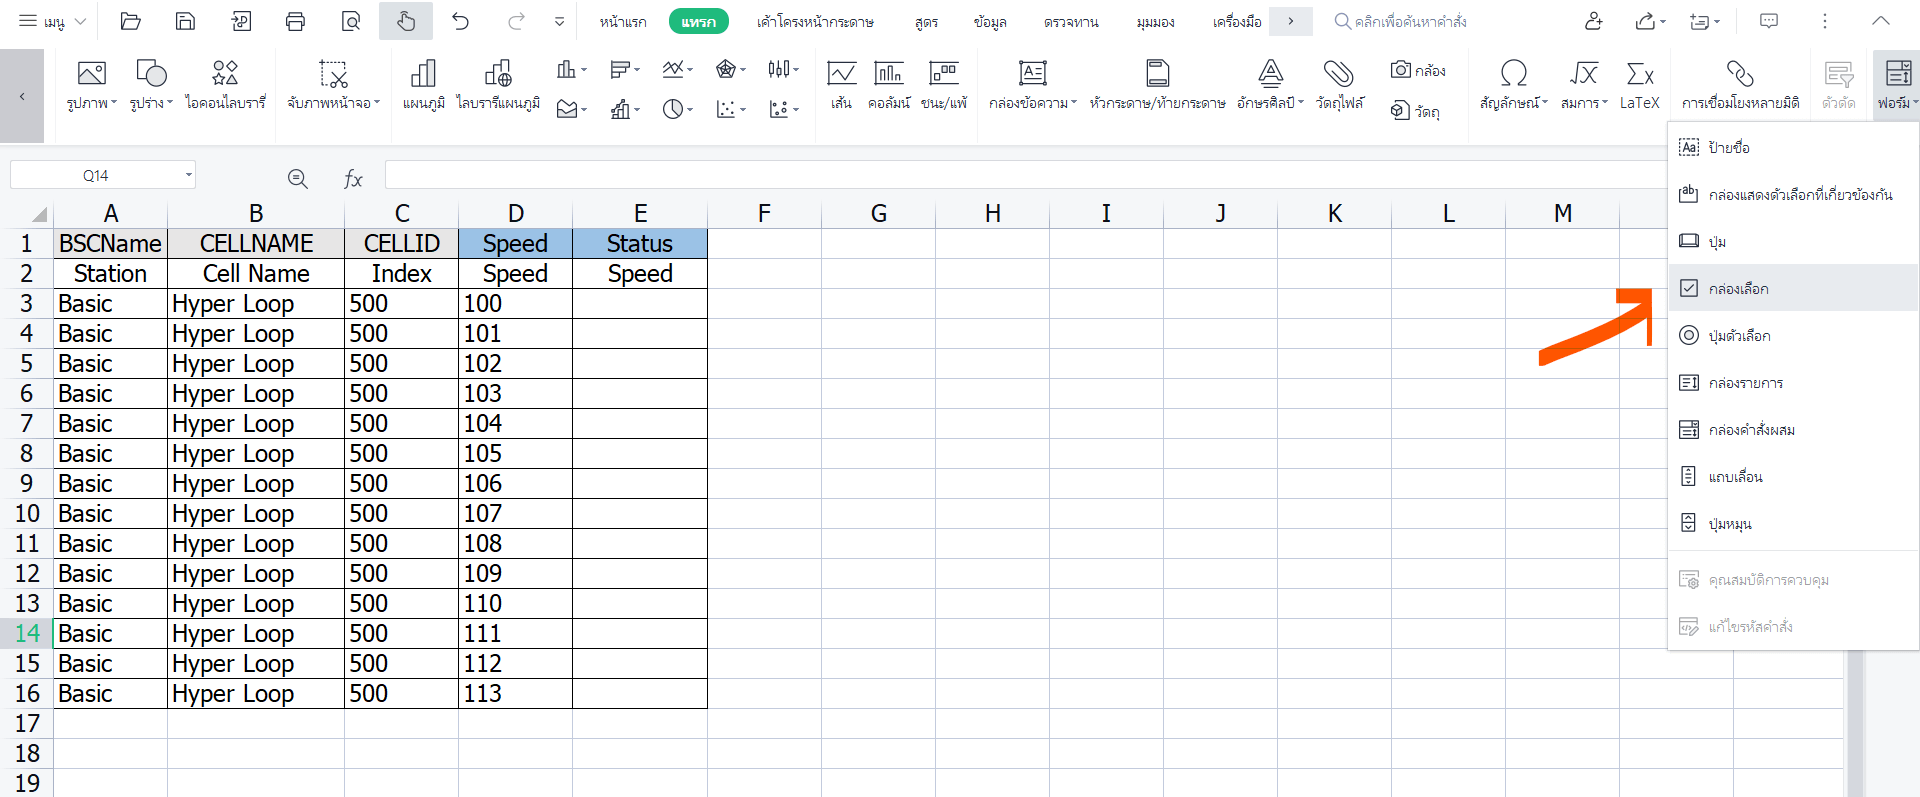Click the cell containing 113
1920x797 pixels.
(x=515, y=693)
